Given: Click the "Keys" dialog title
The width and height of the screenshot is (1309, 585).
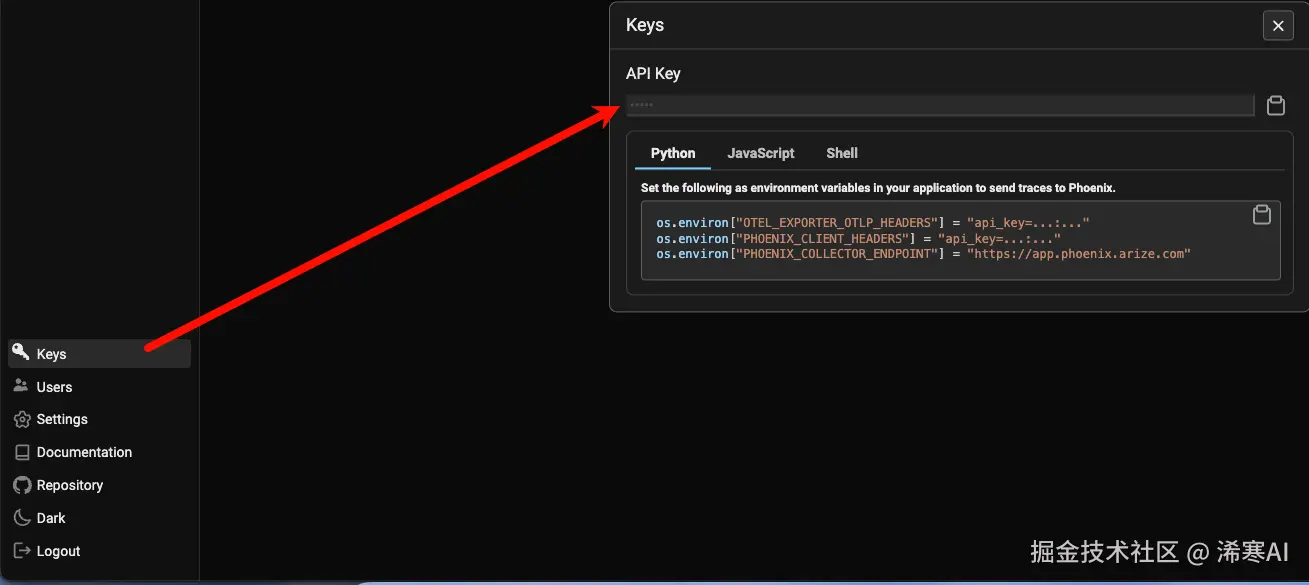Looking at the screenshot, I should (645, 25).
